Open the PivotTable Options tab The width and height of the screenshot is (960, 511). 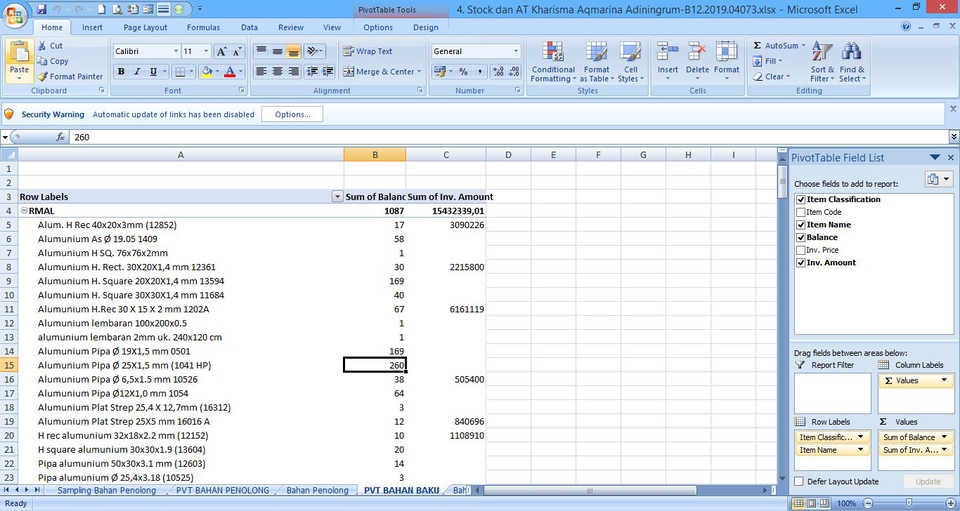pos(378,28)
